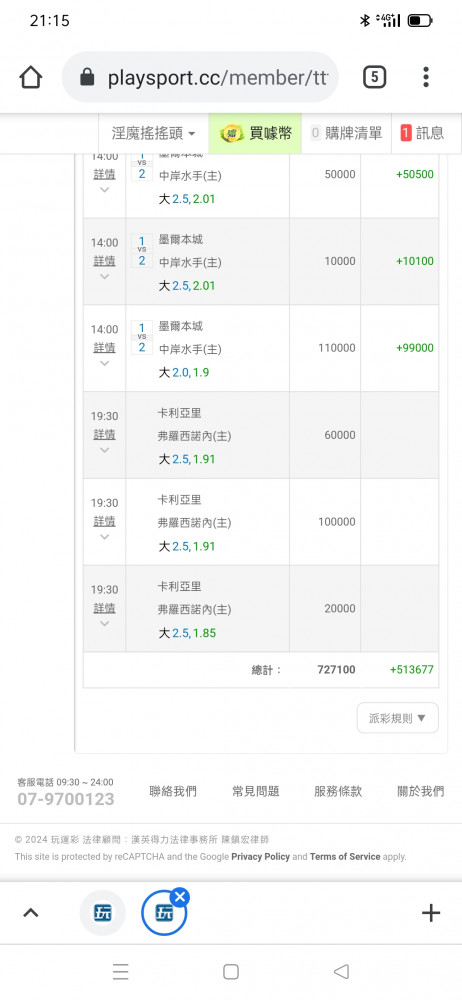Tap the lock icon in address bar
The width and height of the screenshot is (462, 1000).
point(87,78)
